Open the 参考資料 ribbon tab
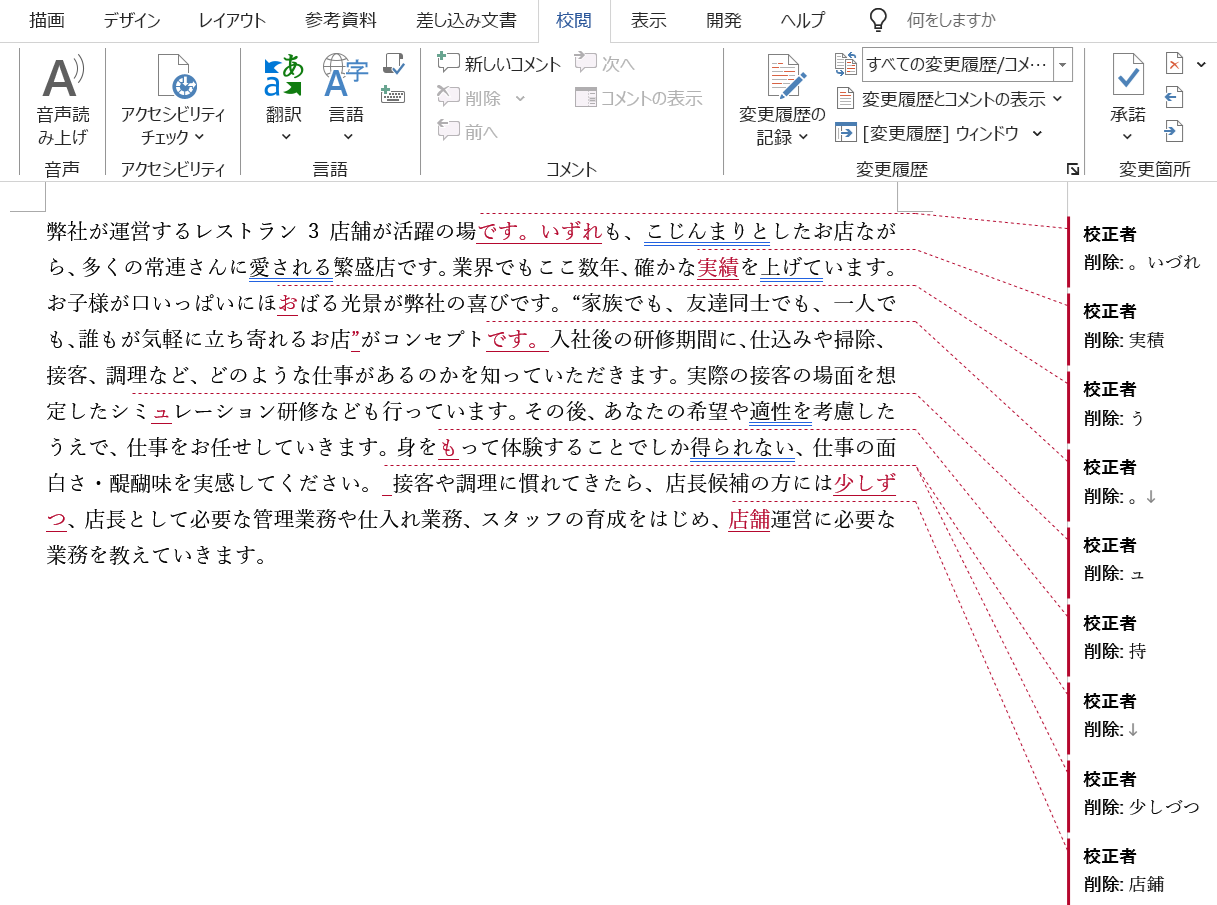This screenshot has width=1217, height=905. (x=341, y=21)
